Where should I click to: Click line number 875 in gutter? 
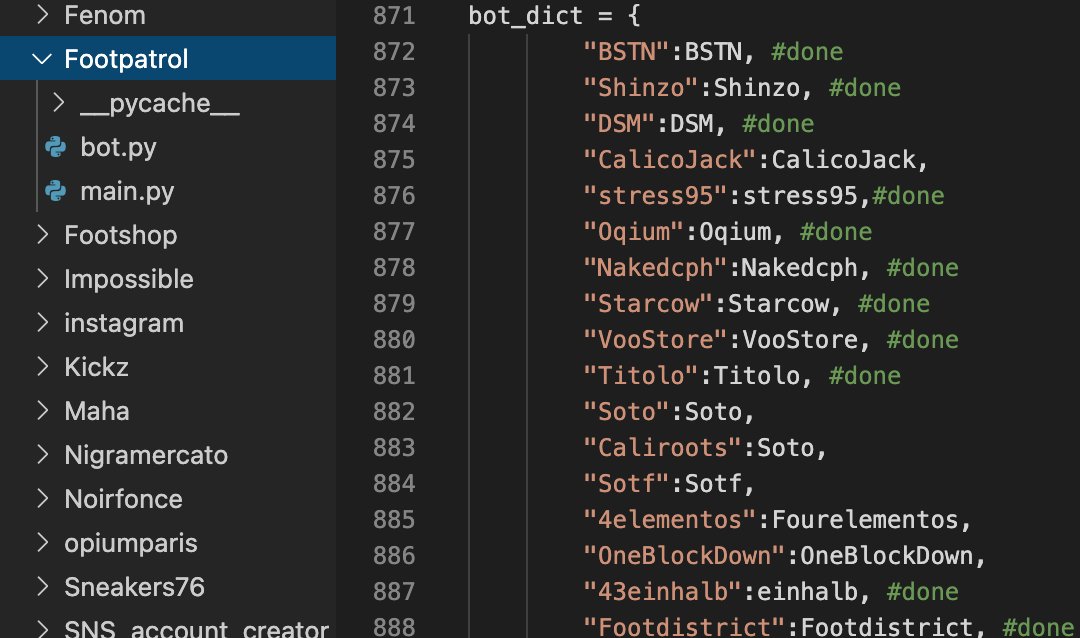pos(394,159)
